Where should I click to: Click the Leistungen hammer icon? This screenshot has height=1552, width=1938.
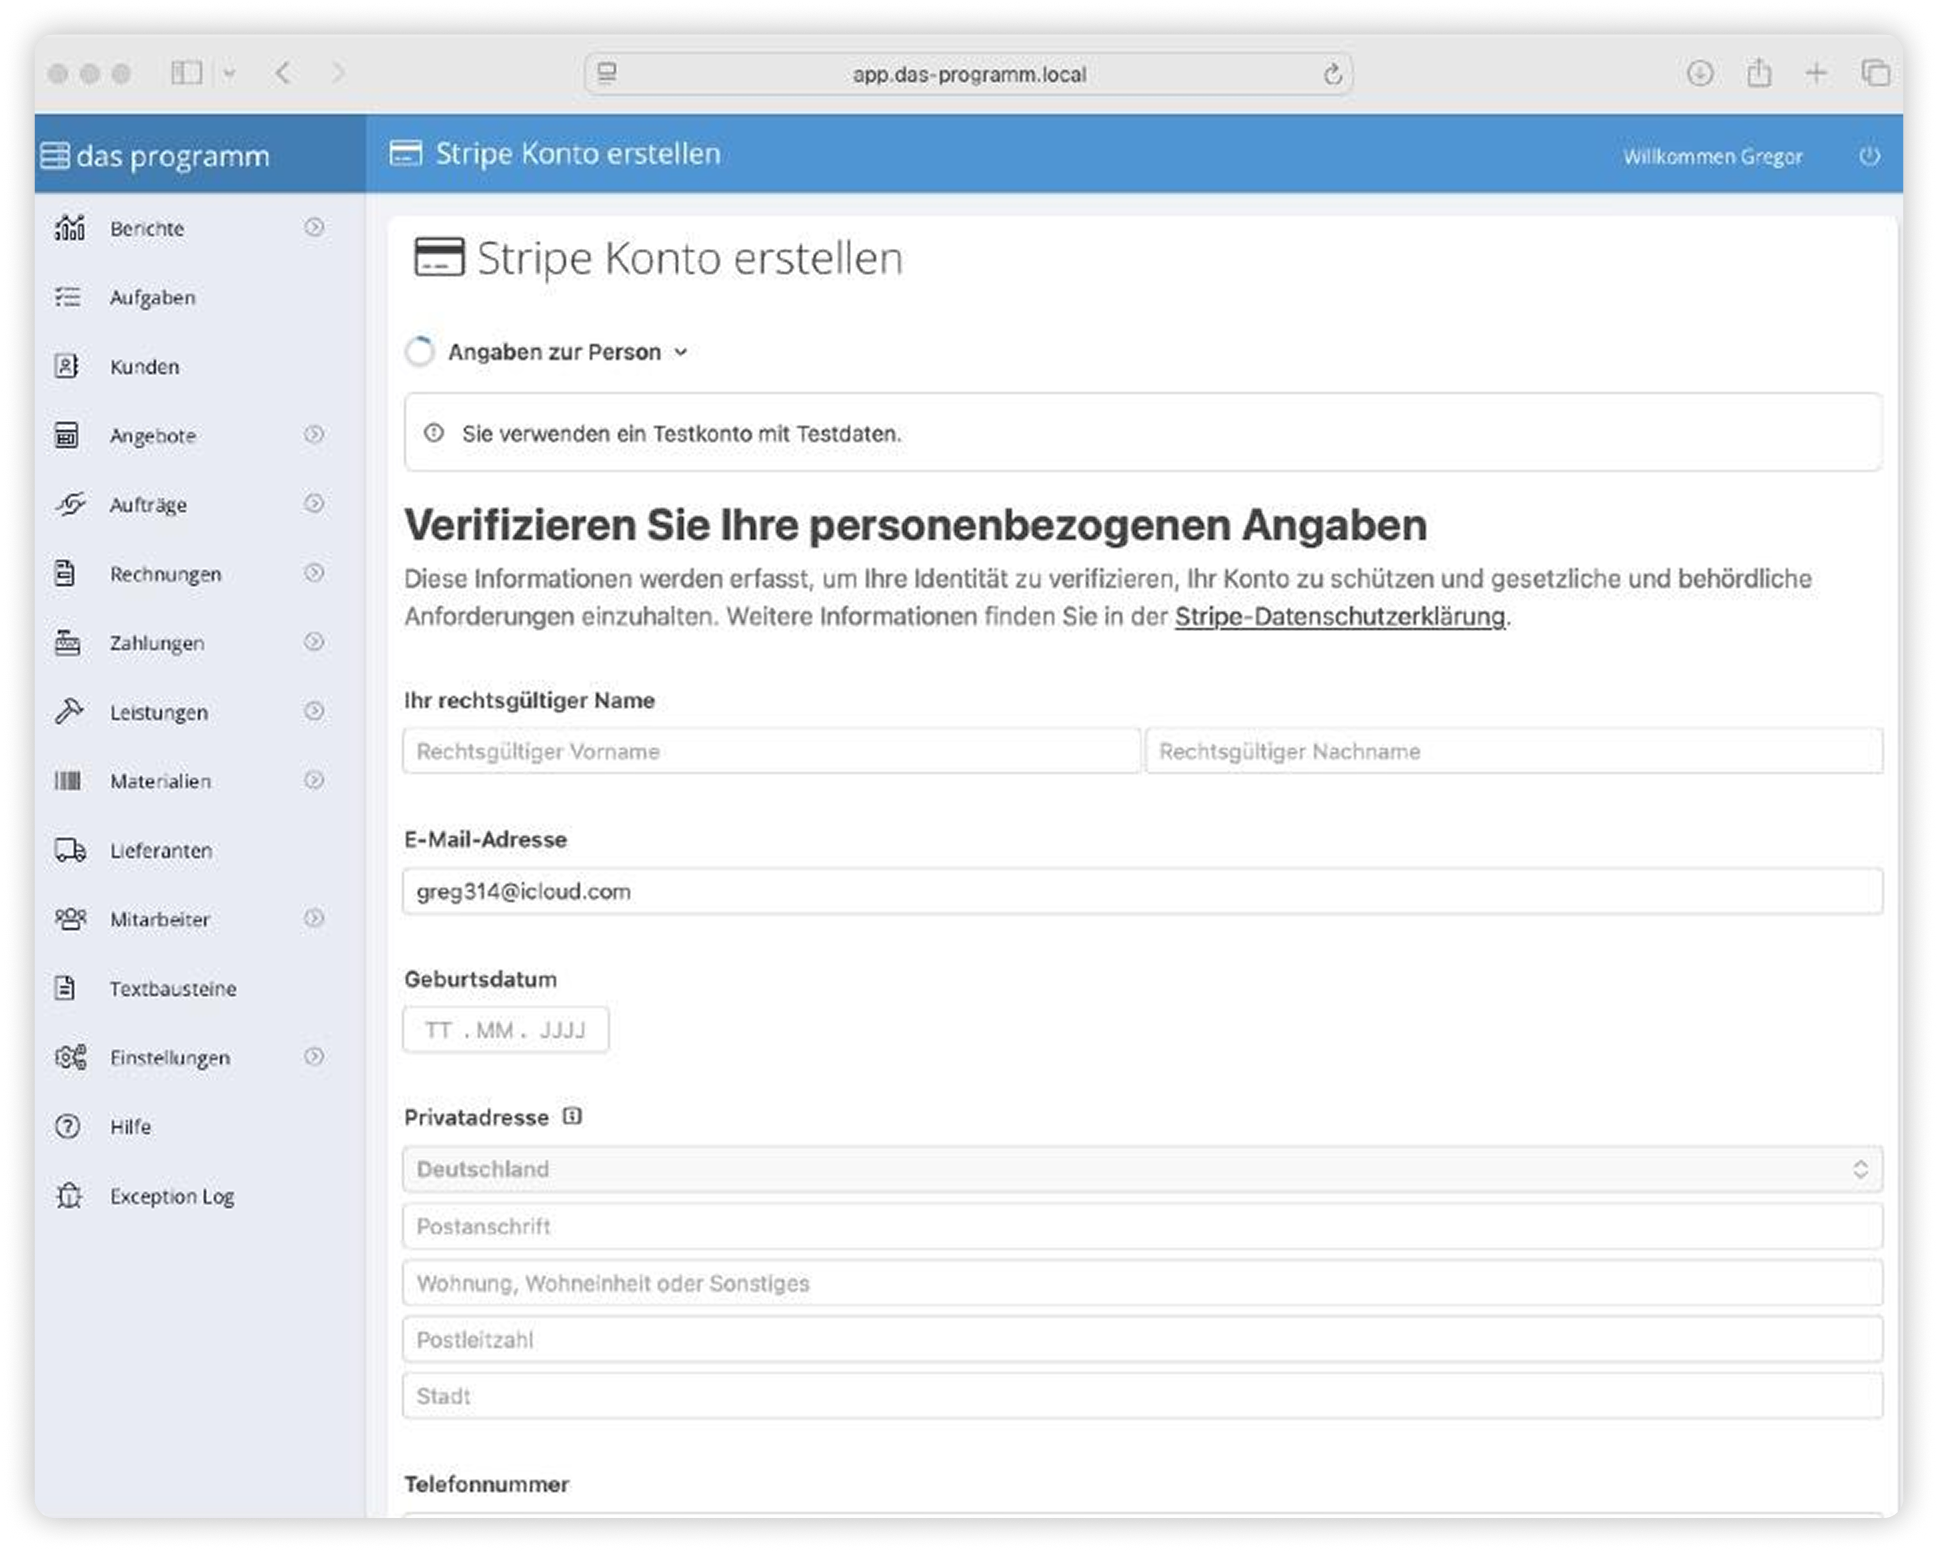(68, 712)
